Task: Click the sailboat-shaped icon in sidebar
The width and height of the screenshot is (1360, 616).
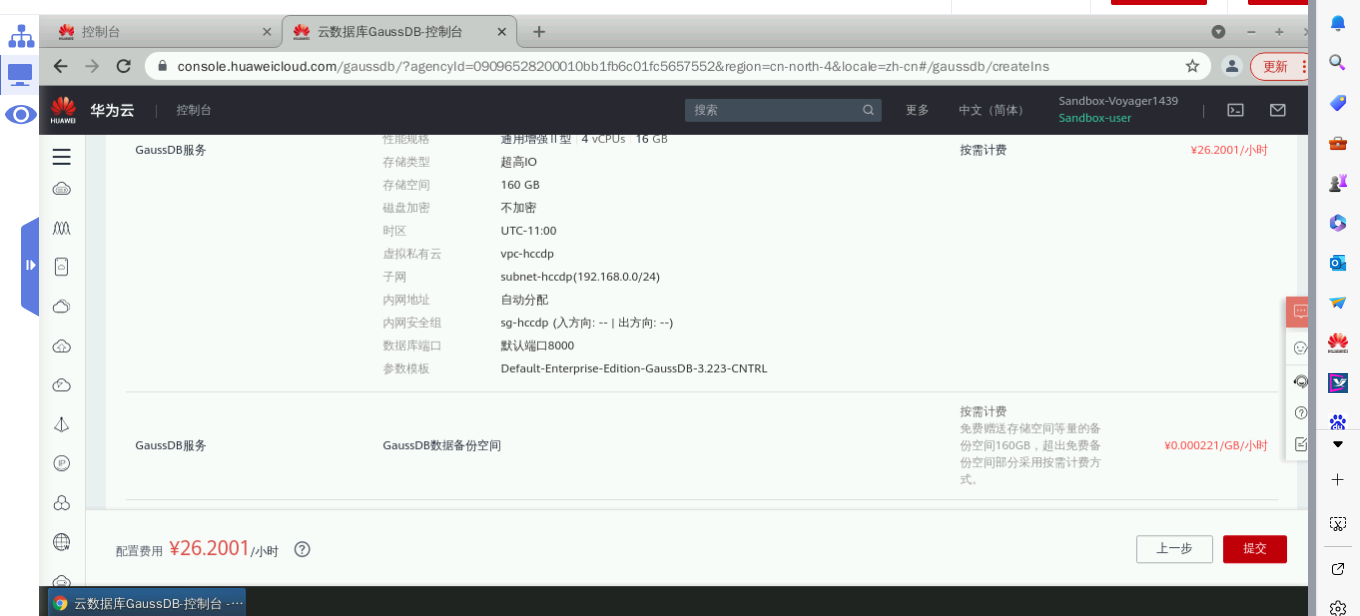Action: [x=61, y=424]
